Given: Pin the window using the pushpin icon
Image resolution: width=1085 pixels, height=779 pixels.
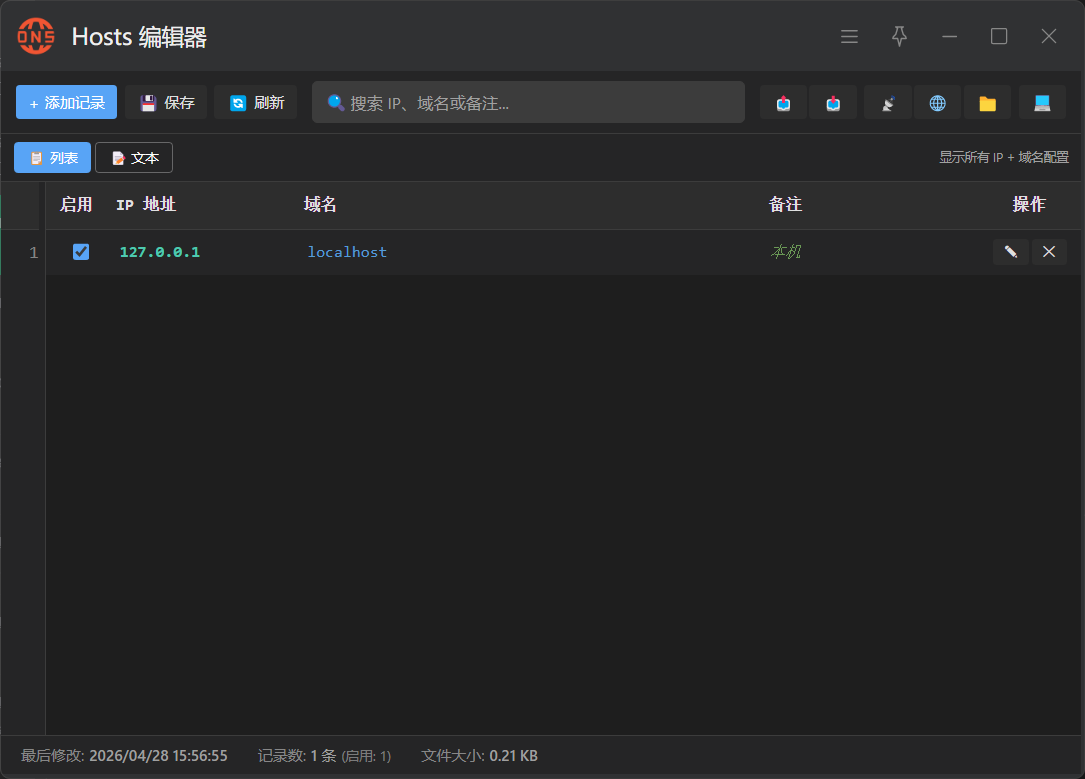Looking at the screenshot, I should pos(899,37).
